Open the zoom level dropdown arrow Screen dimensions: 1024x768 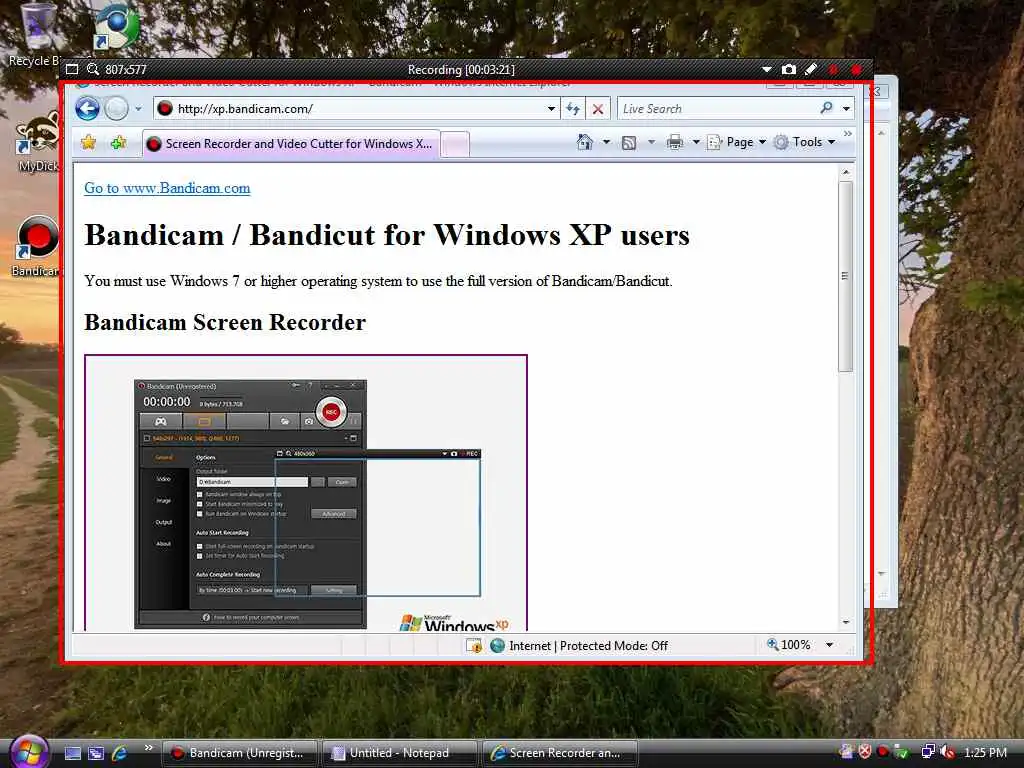coord(829,645)
